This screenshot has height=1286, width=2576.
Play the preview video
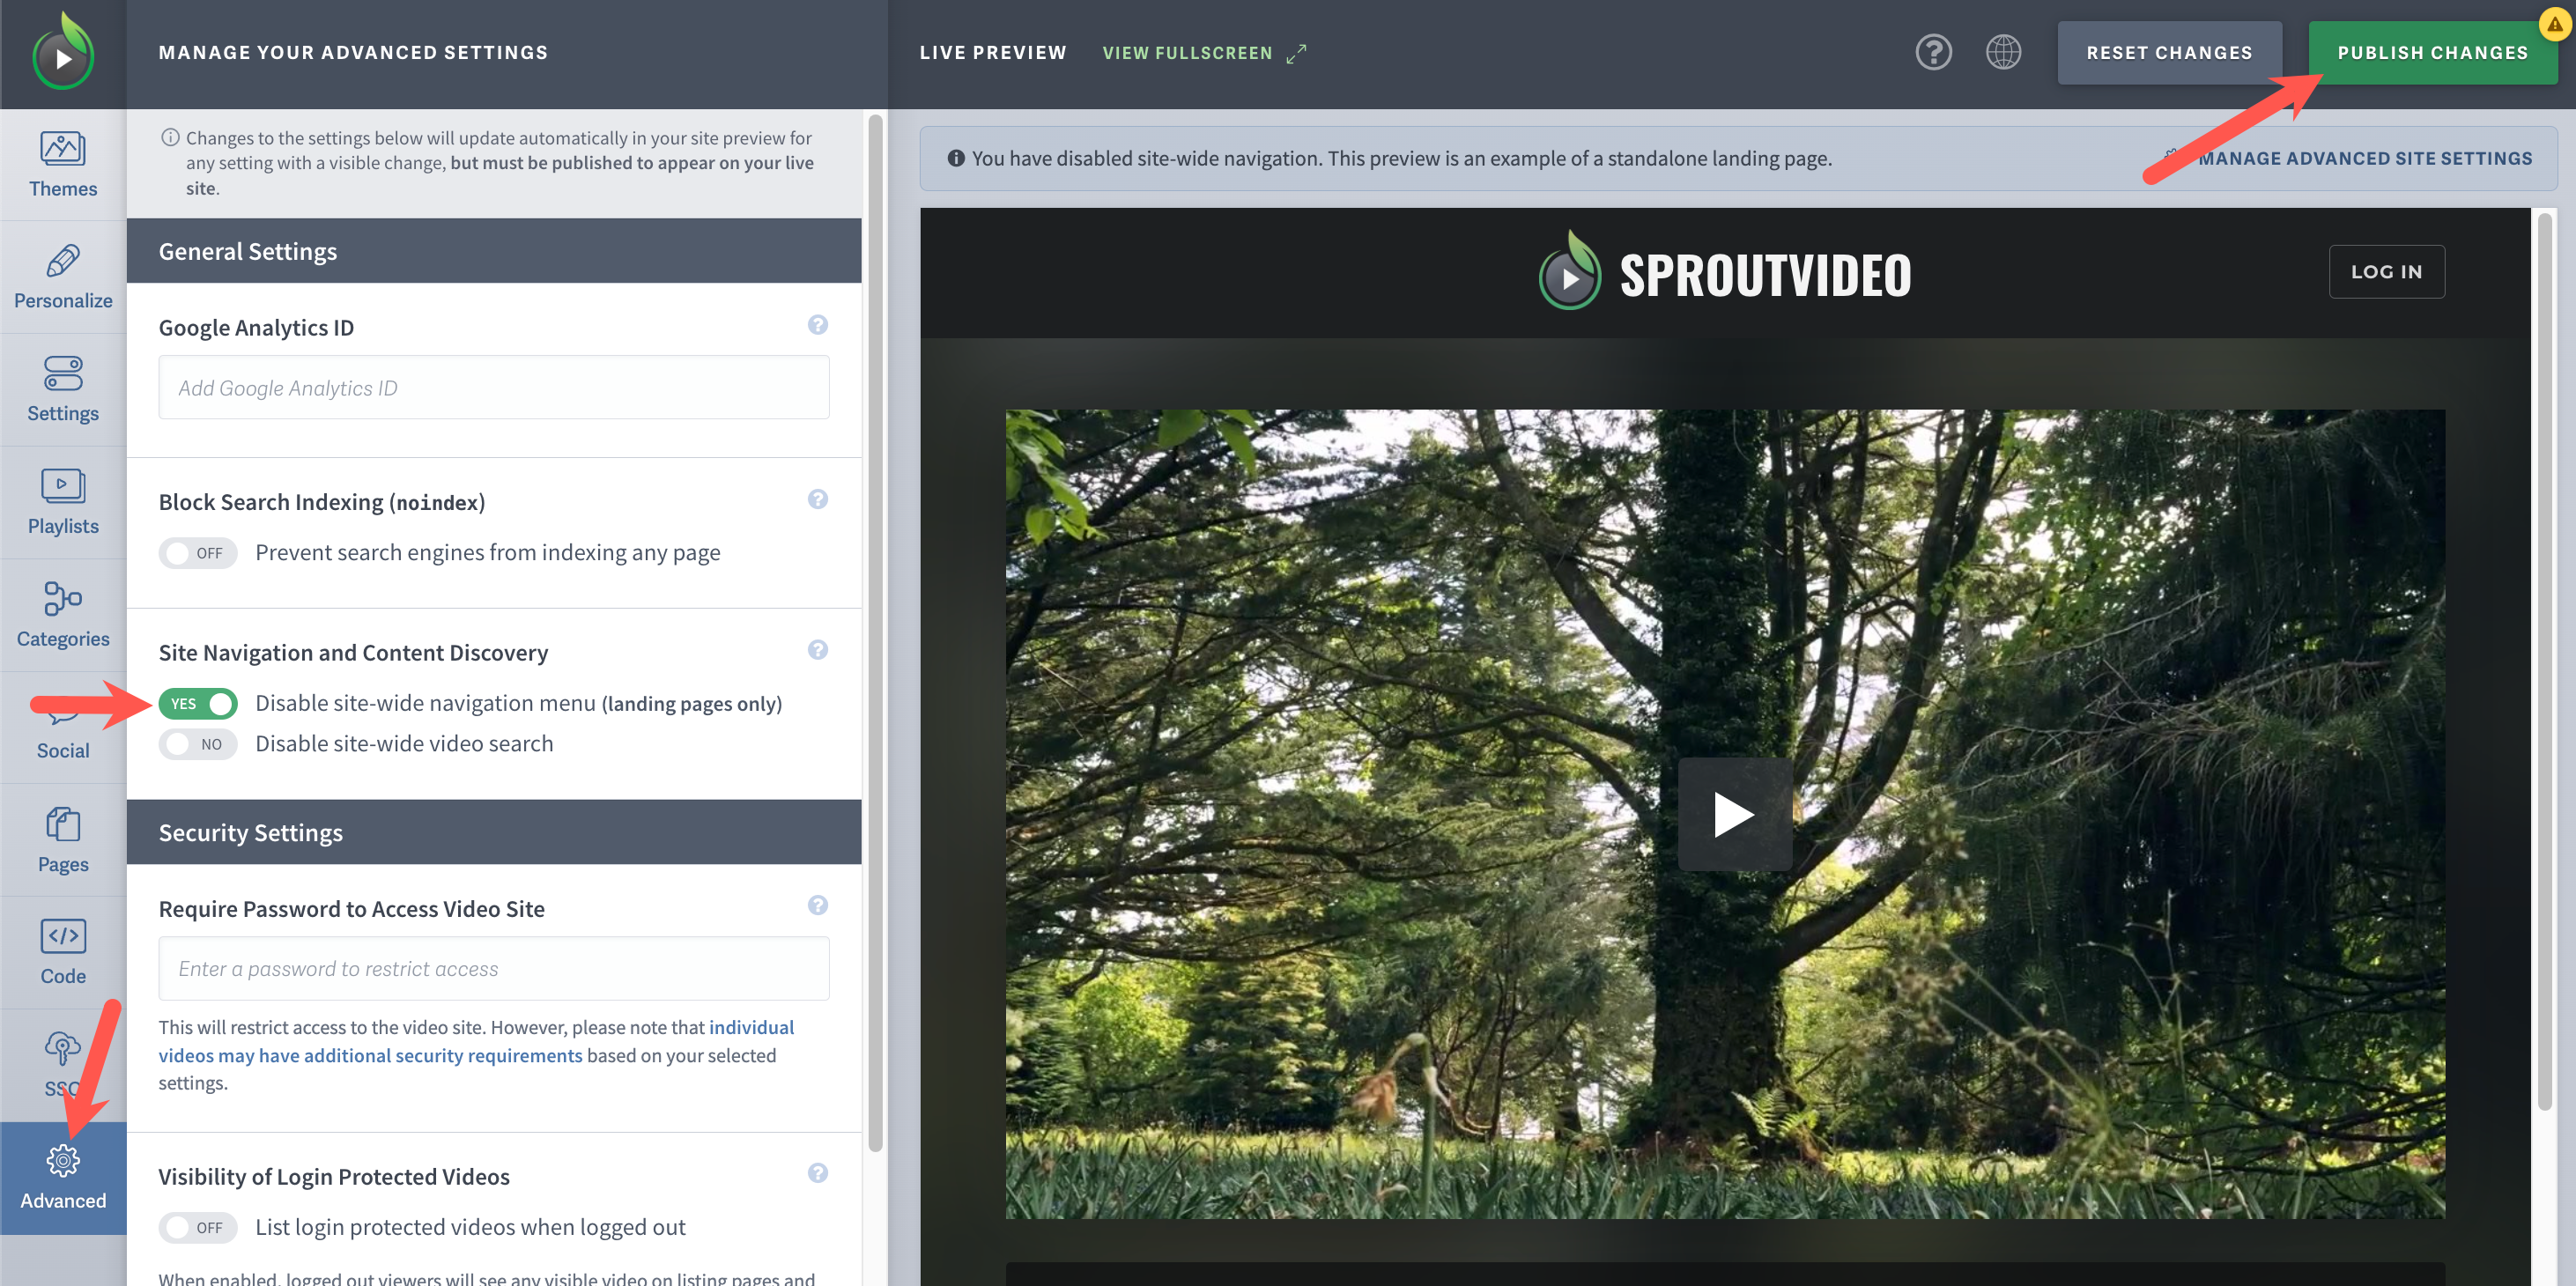pyautogui.click(x=1735, y=814)
